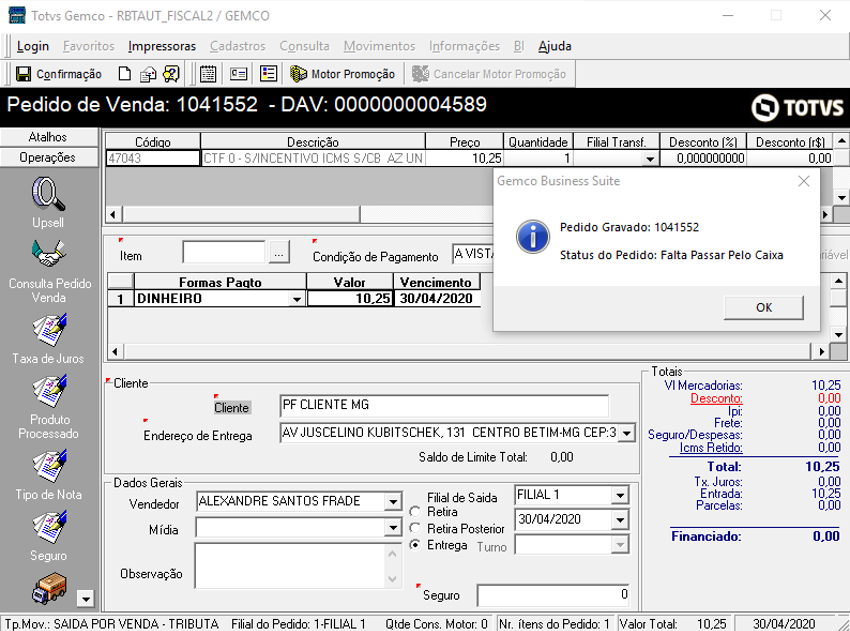Click the Desconto link in Totais
Viewport: 850px width, 631px height.
716,398
